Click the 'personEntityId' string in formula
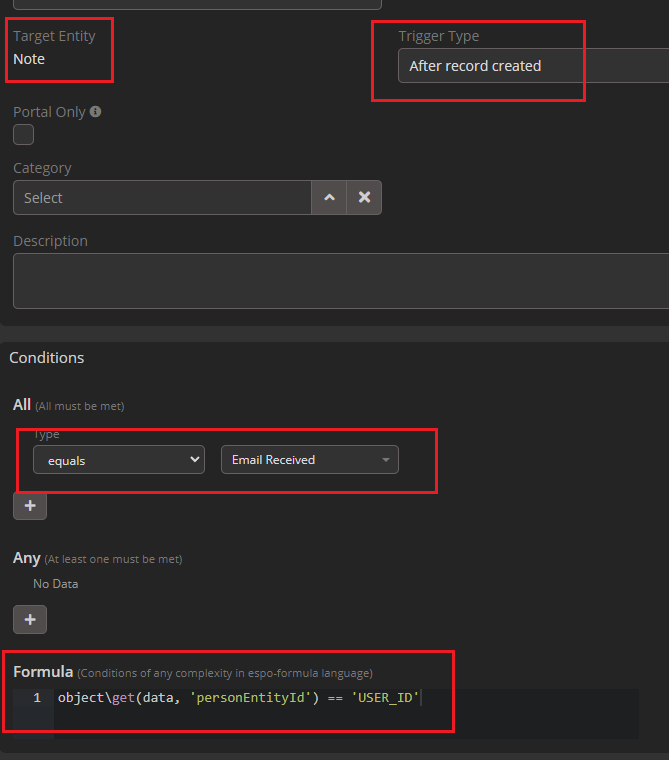669x760 pixels. 251,698
